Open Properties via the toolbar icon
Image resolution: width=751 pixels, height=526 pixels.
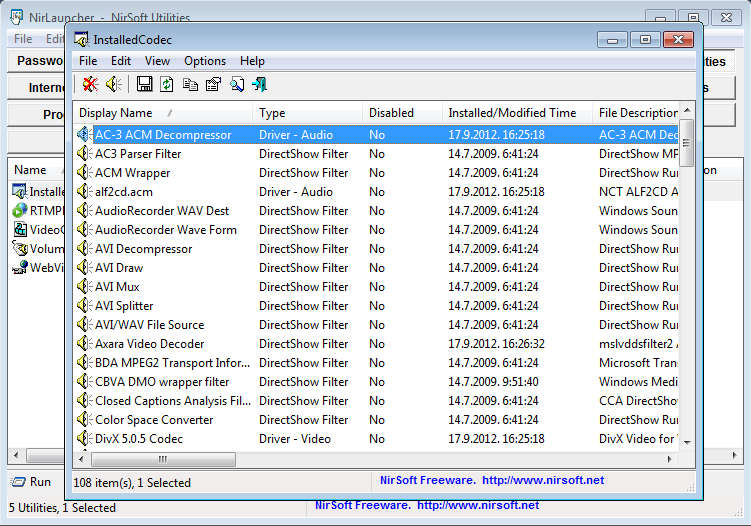click(213, 84)
